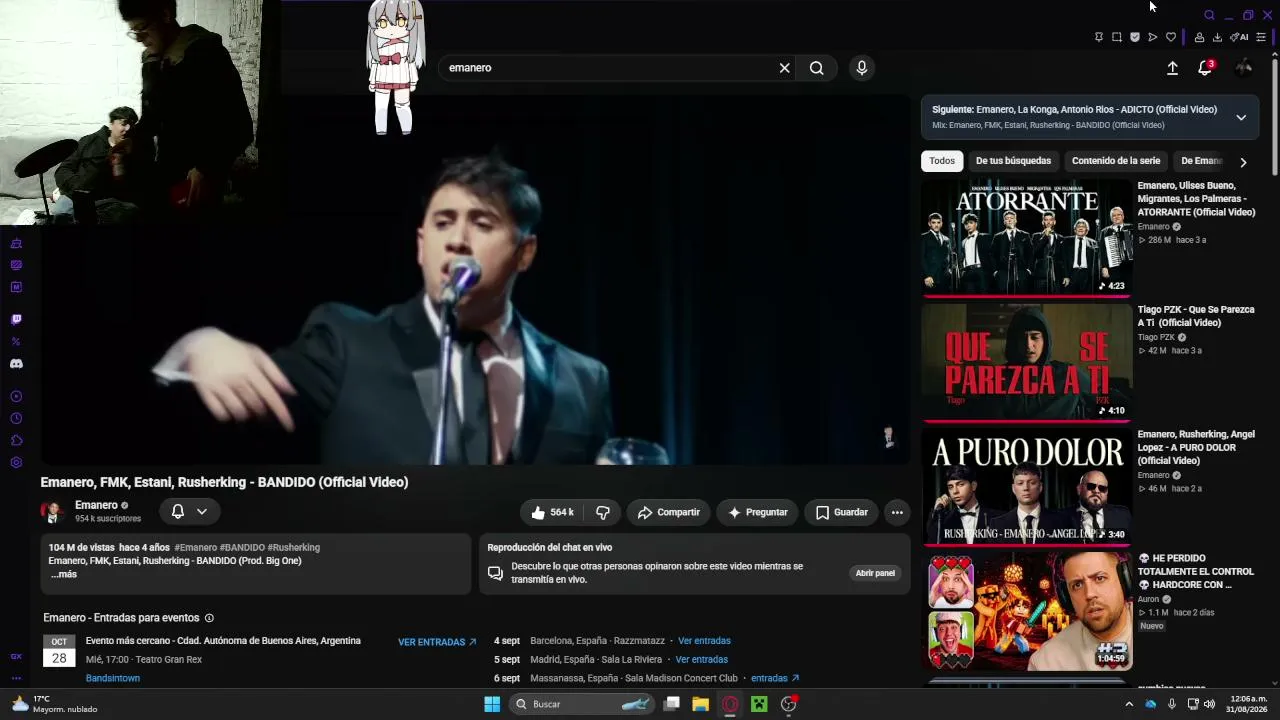Open the subscription options chevron
Image resolution: width=1280 pixels, height=720 pixels.
202,511
